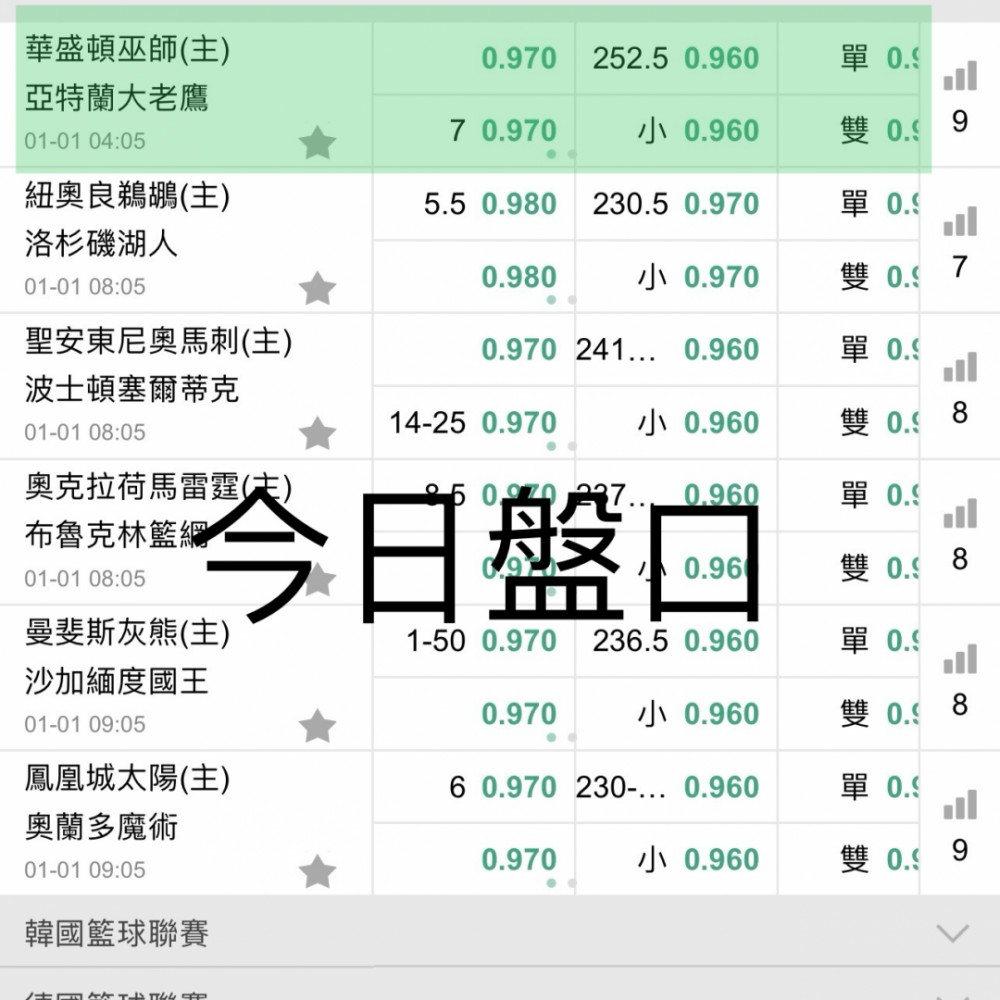Select 小 0.960 for 鳳凰城太陽 game

676,860
